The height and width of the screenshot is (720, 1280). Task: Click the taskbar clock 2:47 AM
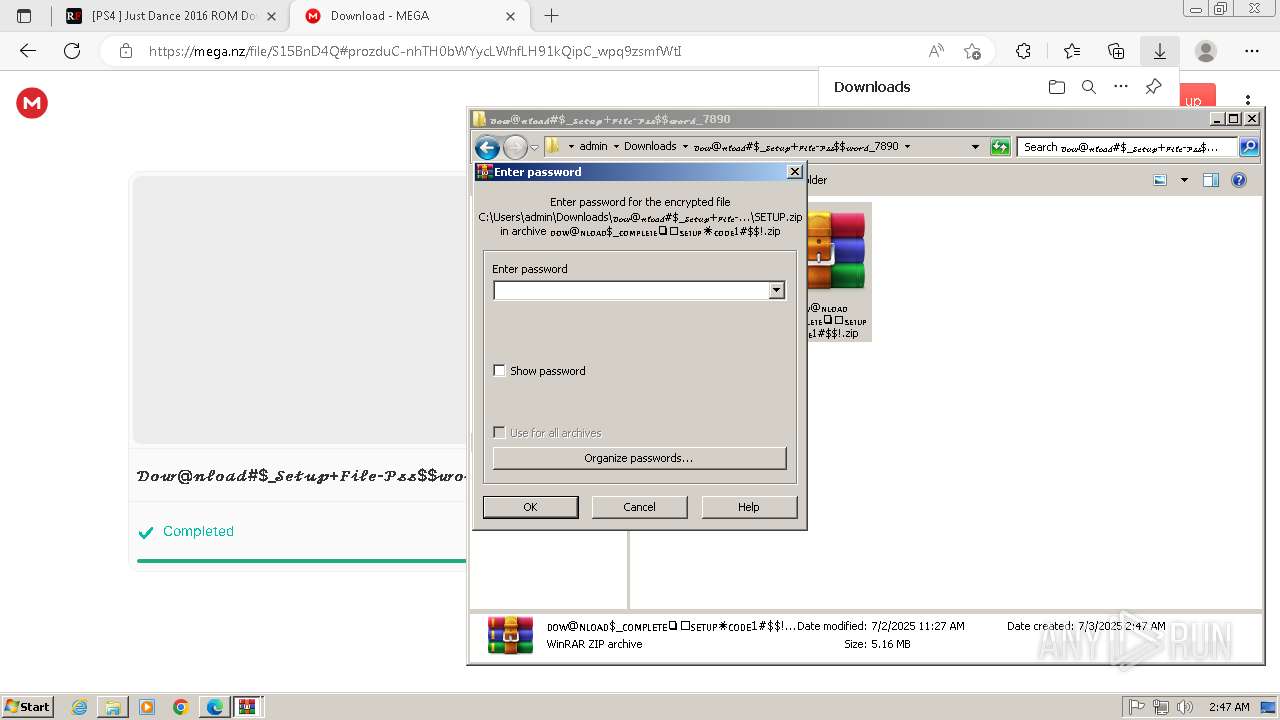pyautogui.click(x=1228, y=707)
